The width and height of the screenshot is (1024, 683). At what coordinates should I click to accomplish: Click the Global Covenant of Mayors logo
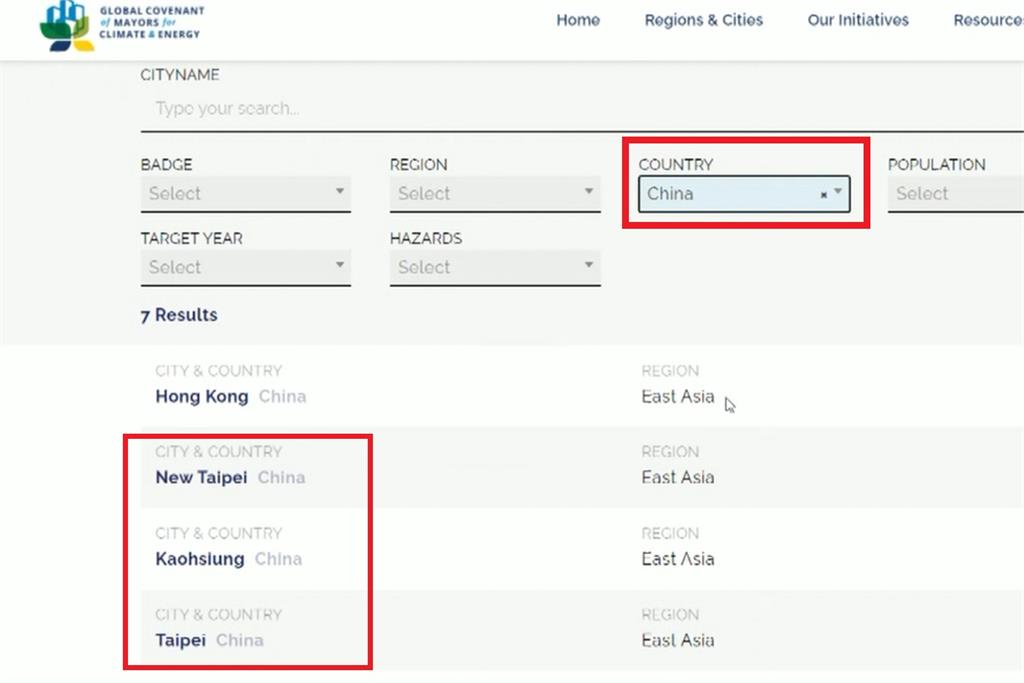click(x=122, y=26)
